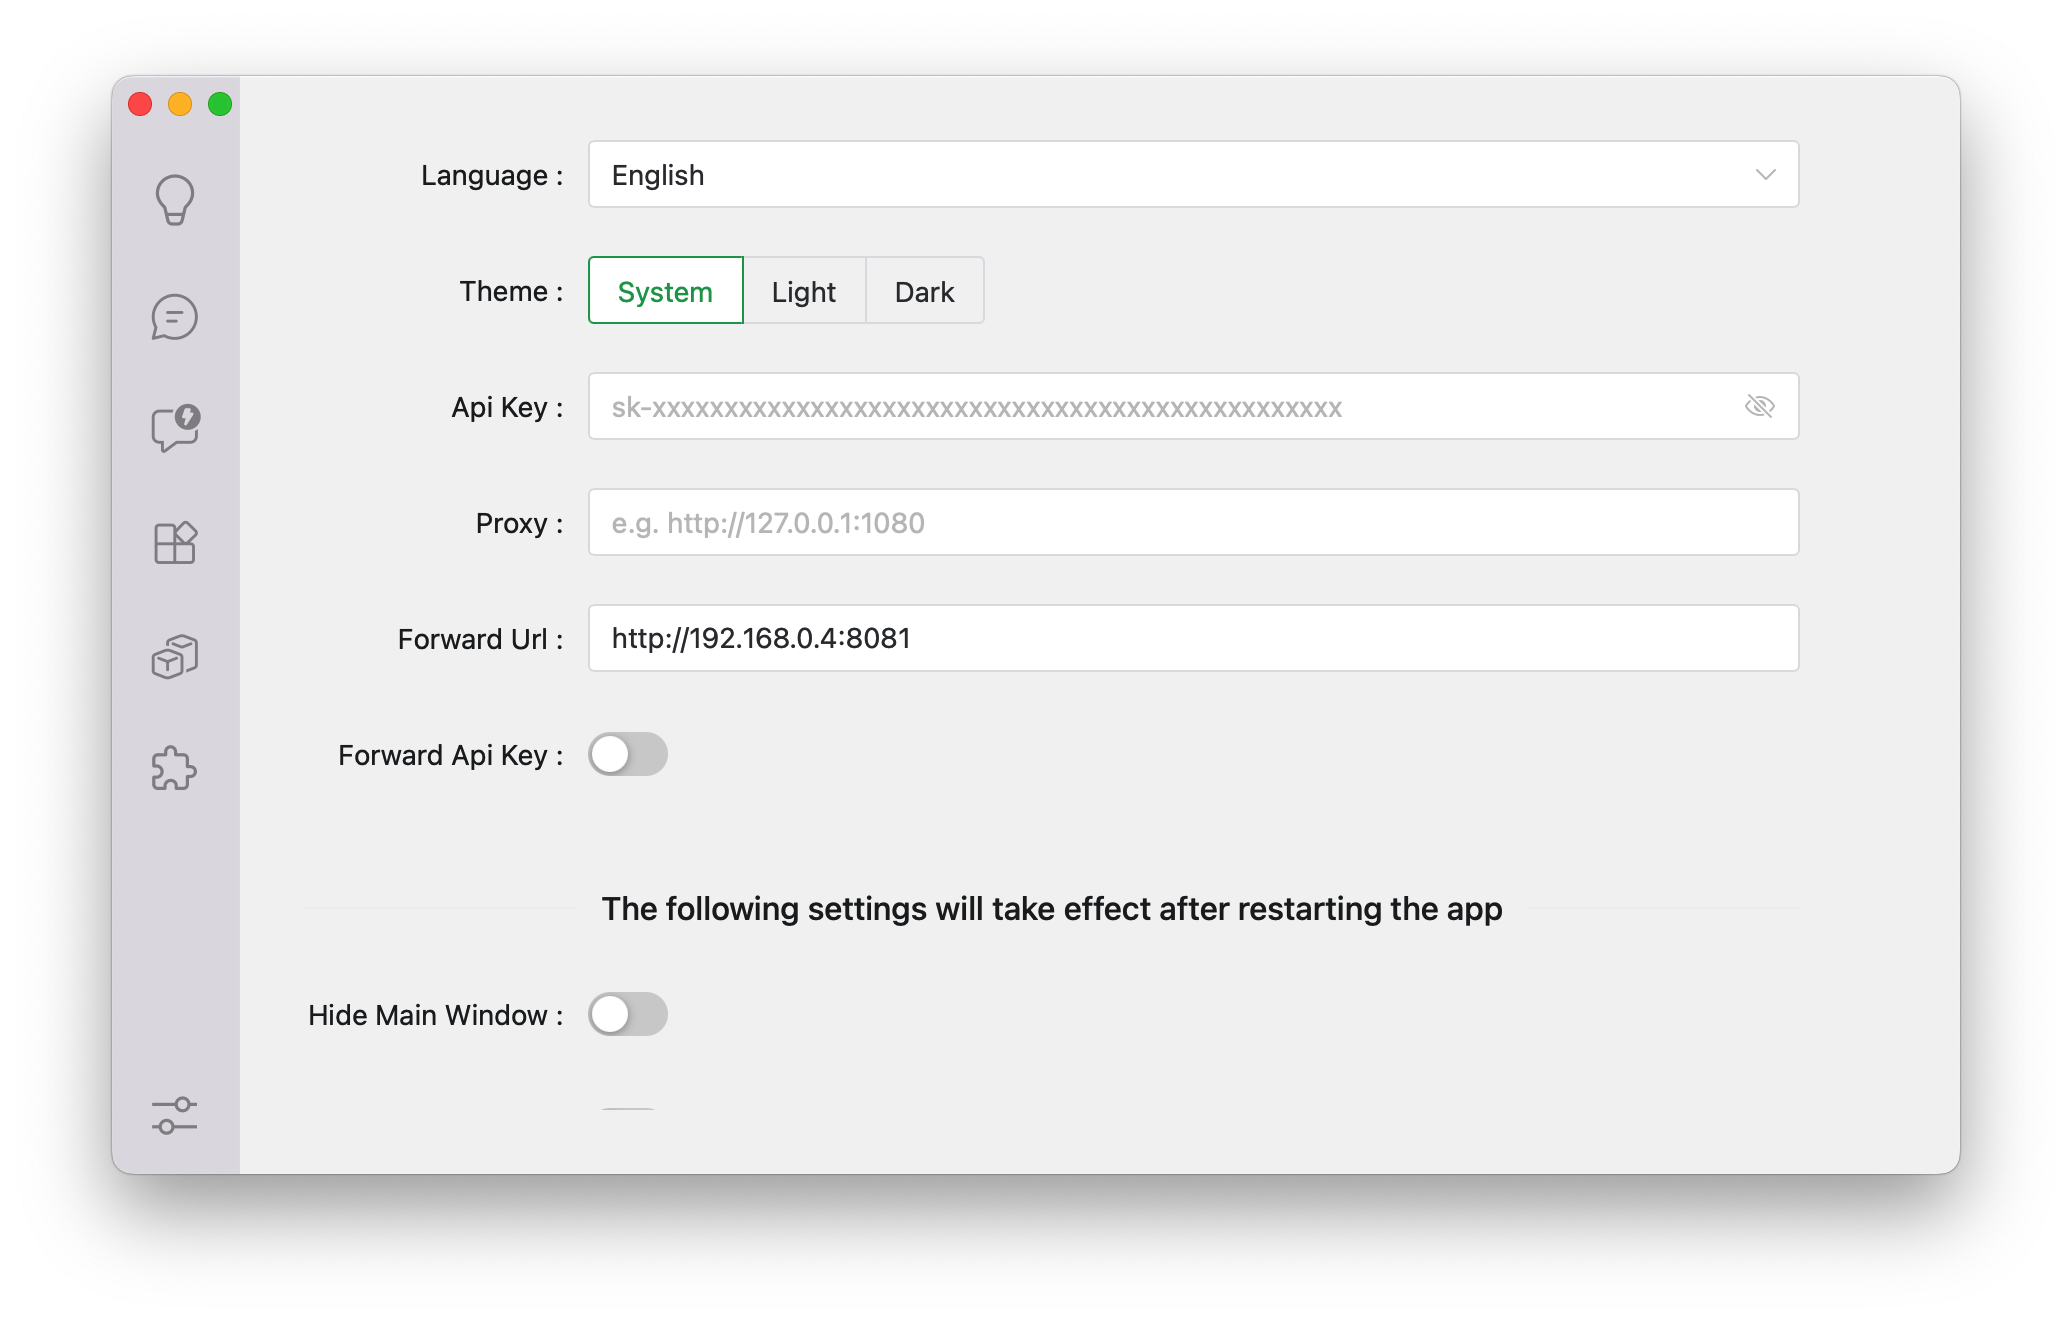Switch theme to Light
The image size is (2072, 1322).
pos(804,291)
